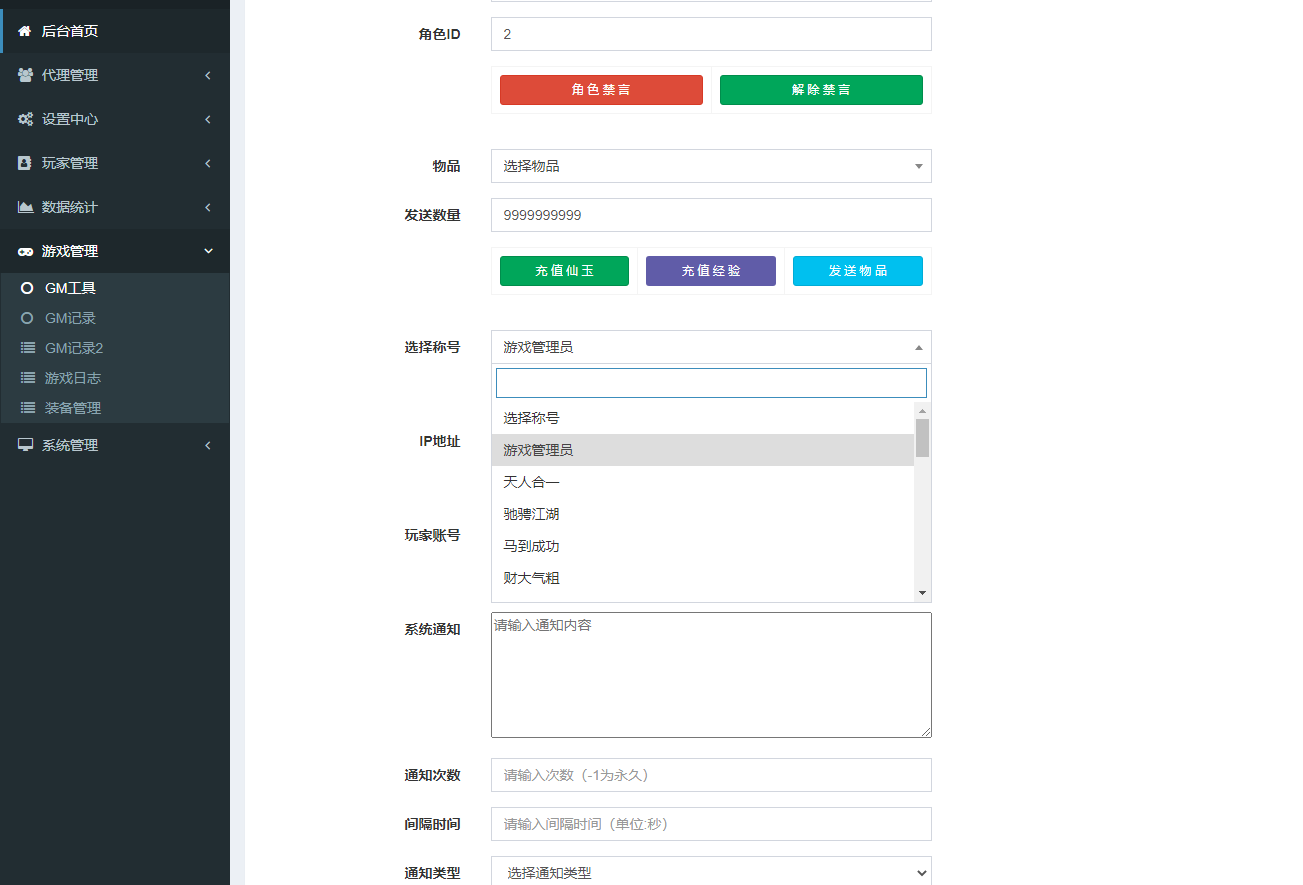Click the users icon for 代理管理
Screen dimensions: 1303x885
25,75
